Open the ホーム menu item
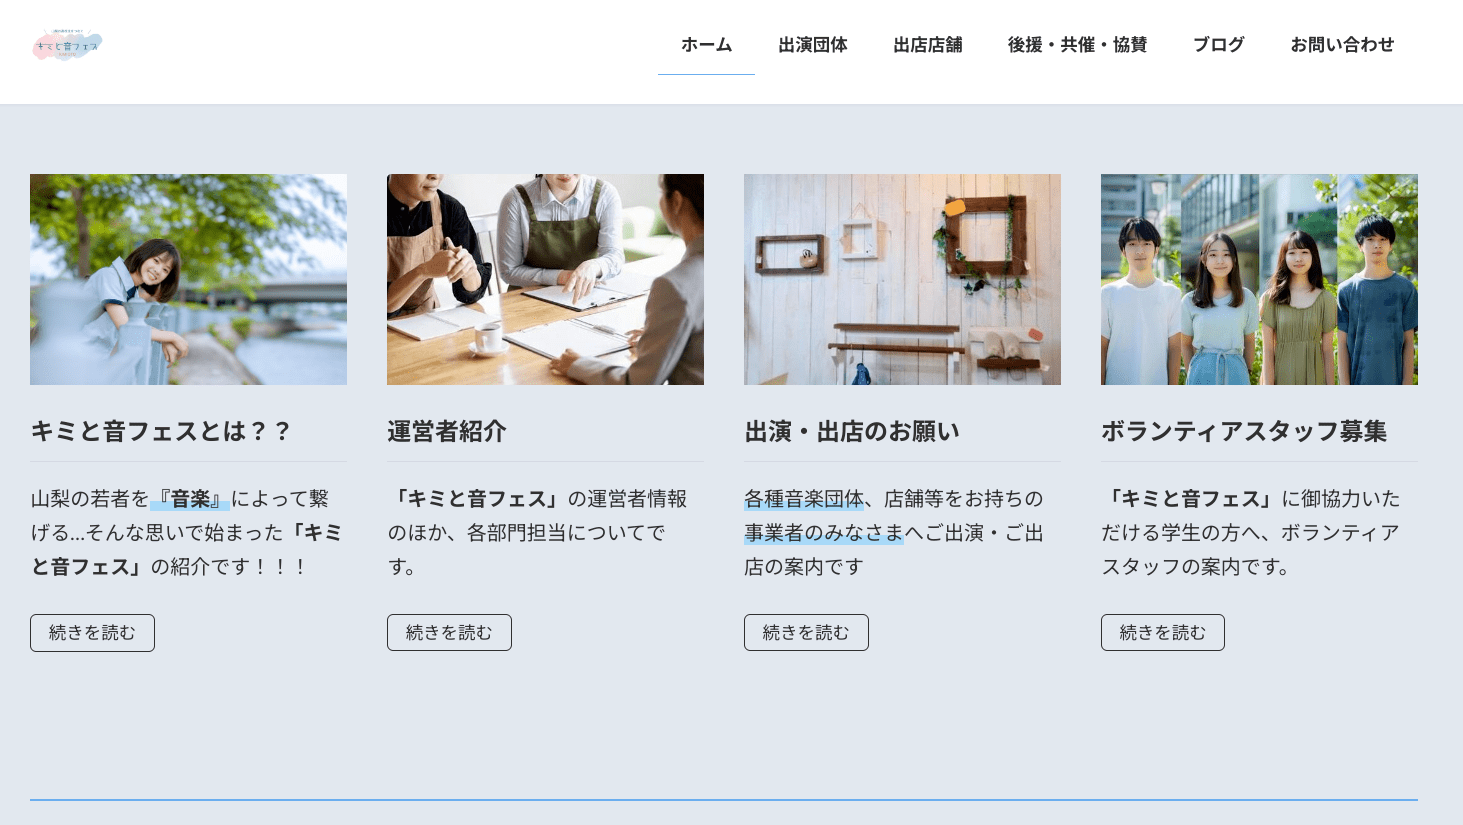The image size is (1463, 825). [x=706, y=45]
